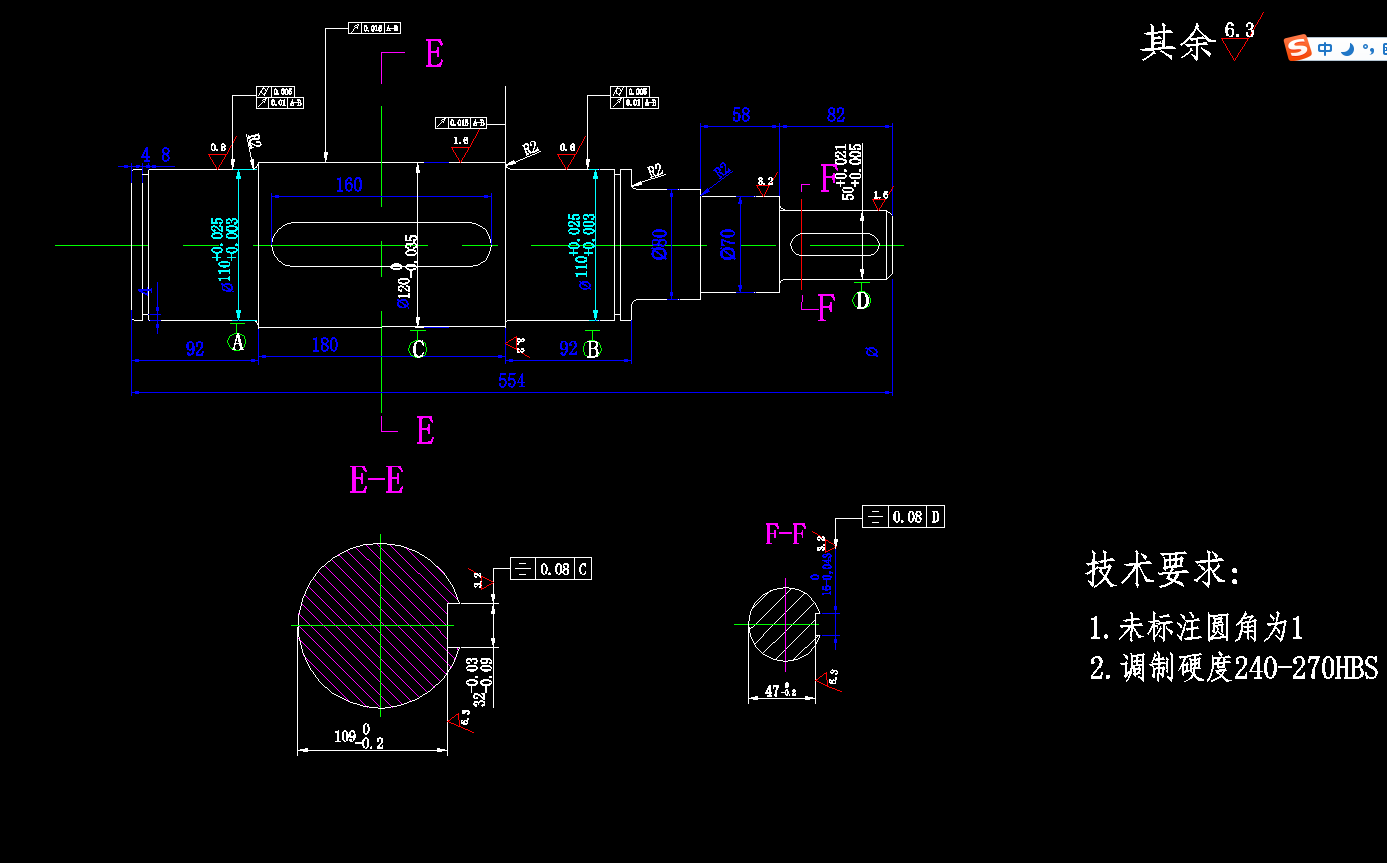
Task: Select the 47 dimension in section F-F
Action: pyautogui.click(x=781, y=690)
